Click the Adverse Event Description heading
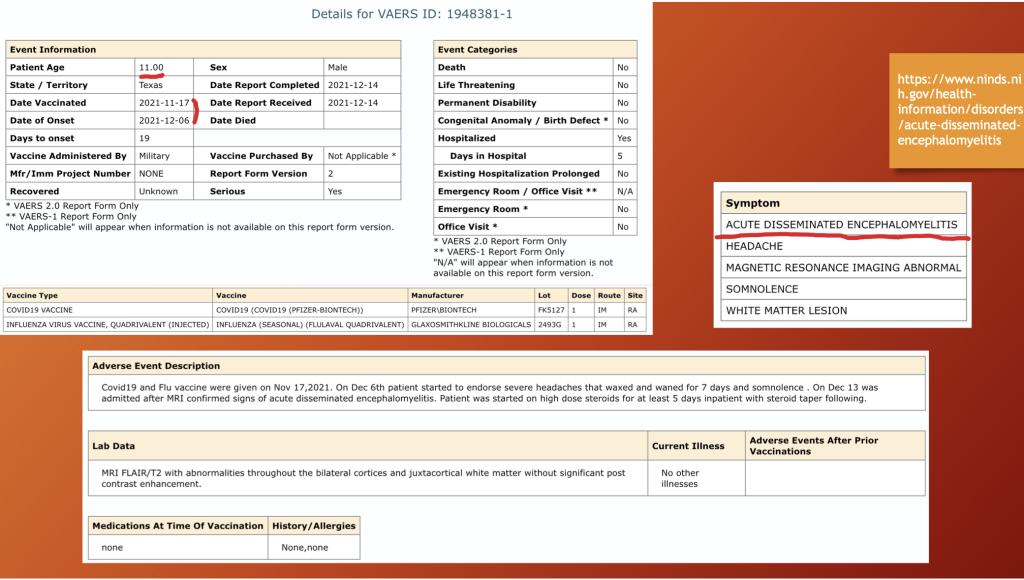 tap(156, 366)
